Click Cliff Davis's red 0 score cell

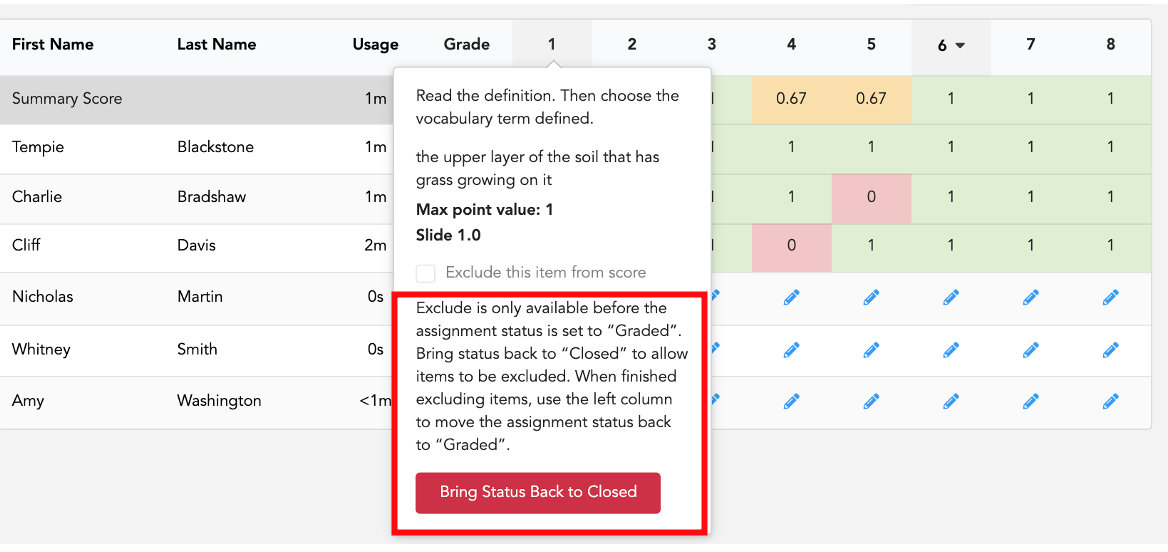pyautogui.click(x=791, y=244)
